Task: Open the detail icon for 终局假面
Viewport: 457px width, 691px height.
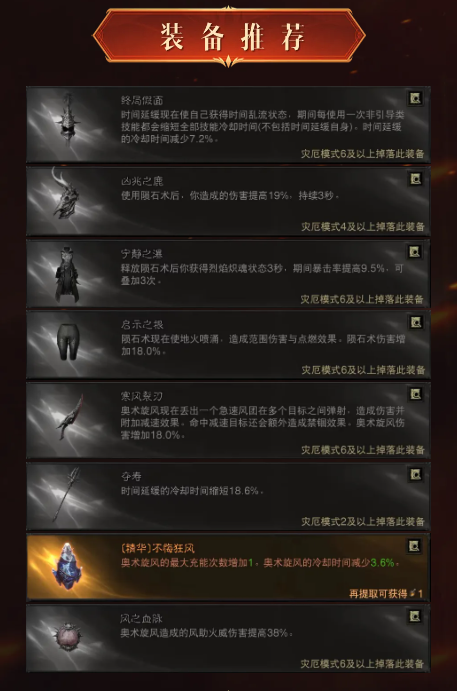Action: (x=415, y=98)
